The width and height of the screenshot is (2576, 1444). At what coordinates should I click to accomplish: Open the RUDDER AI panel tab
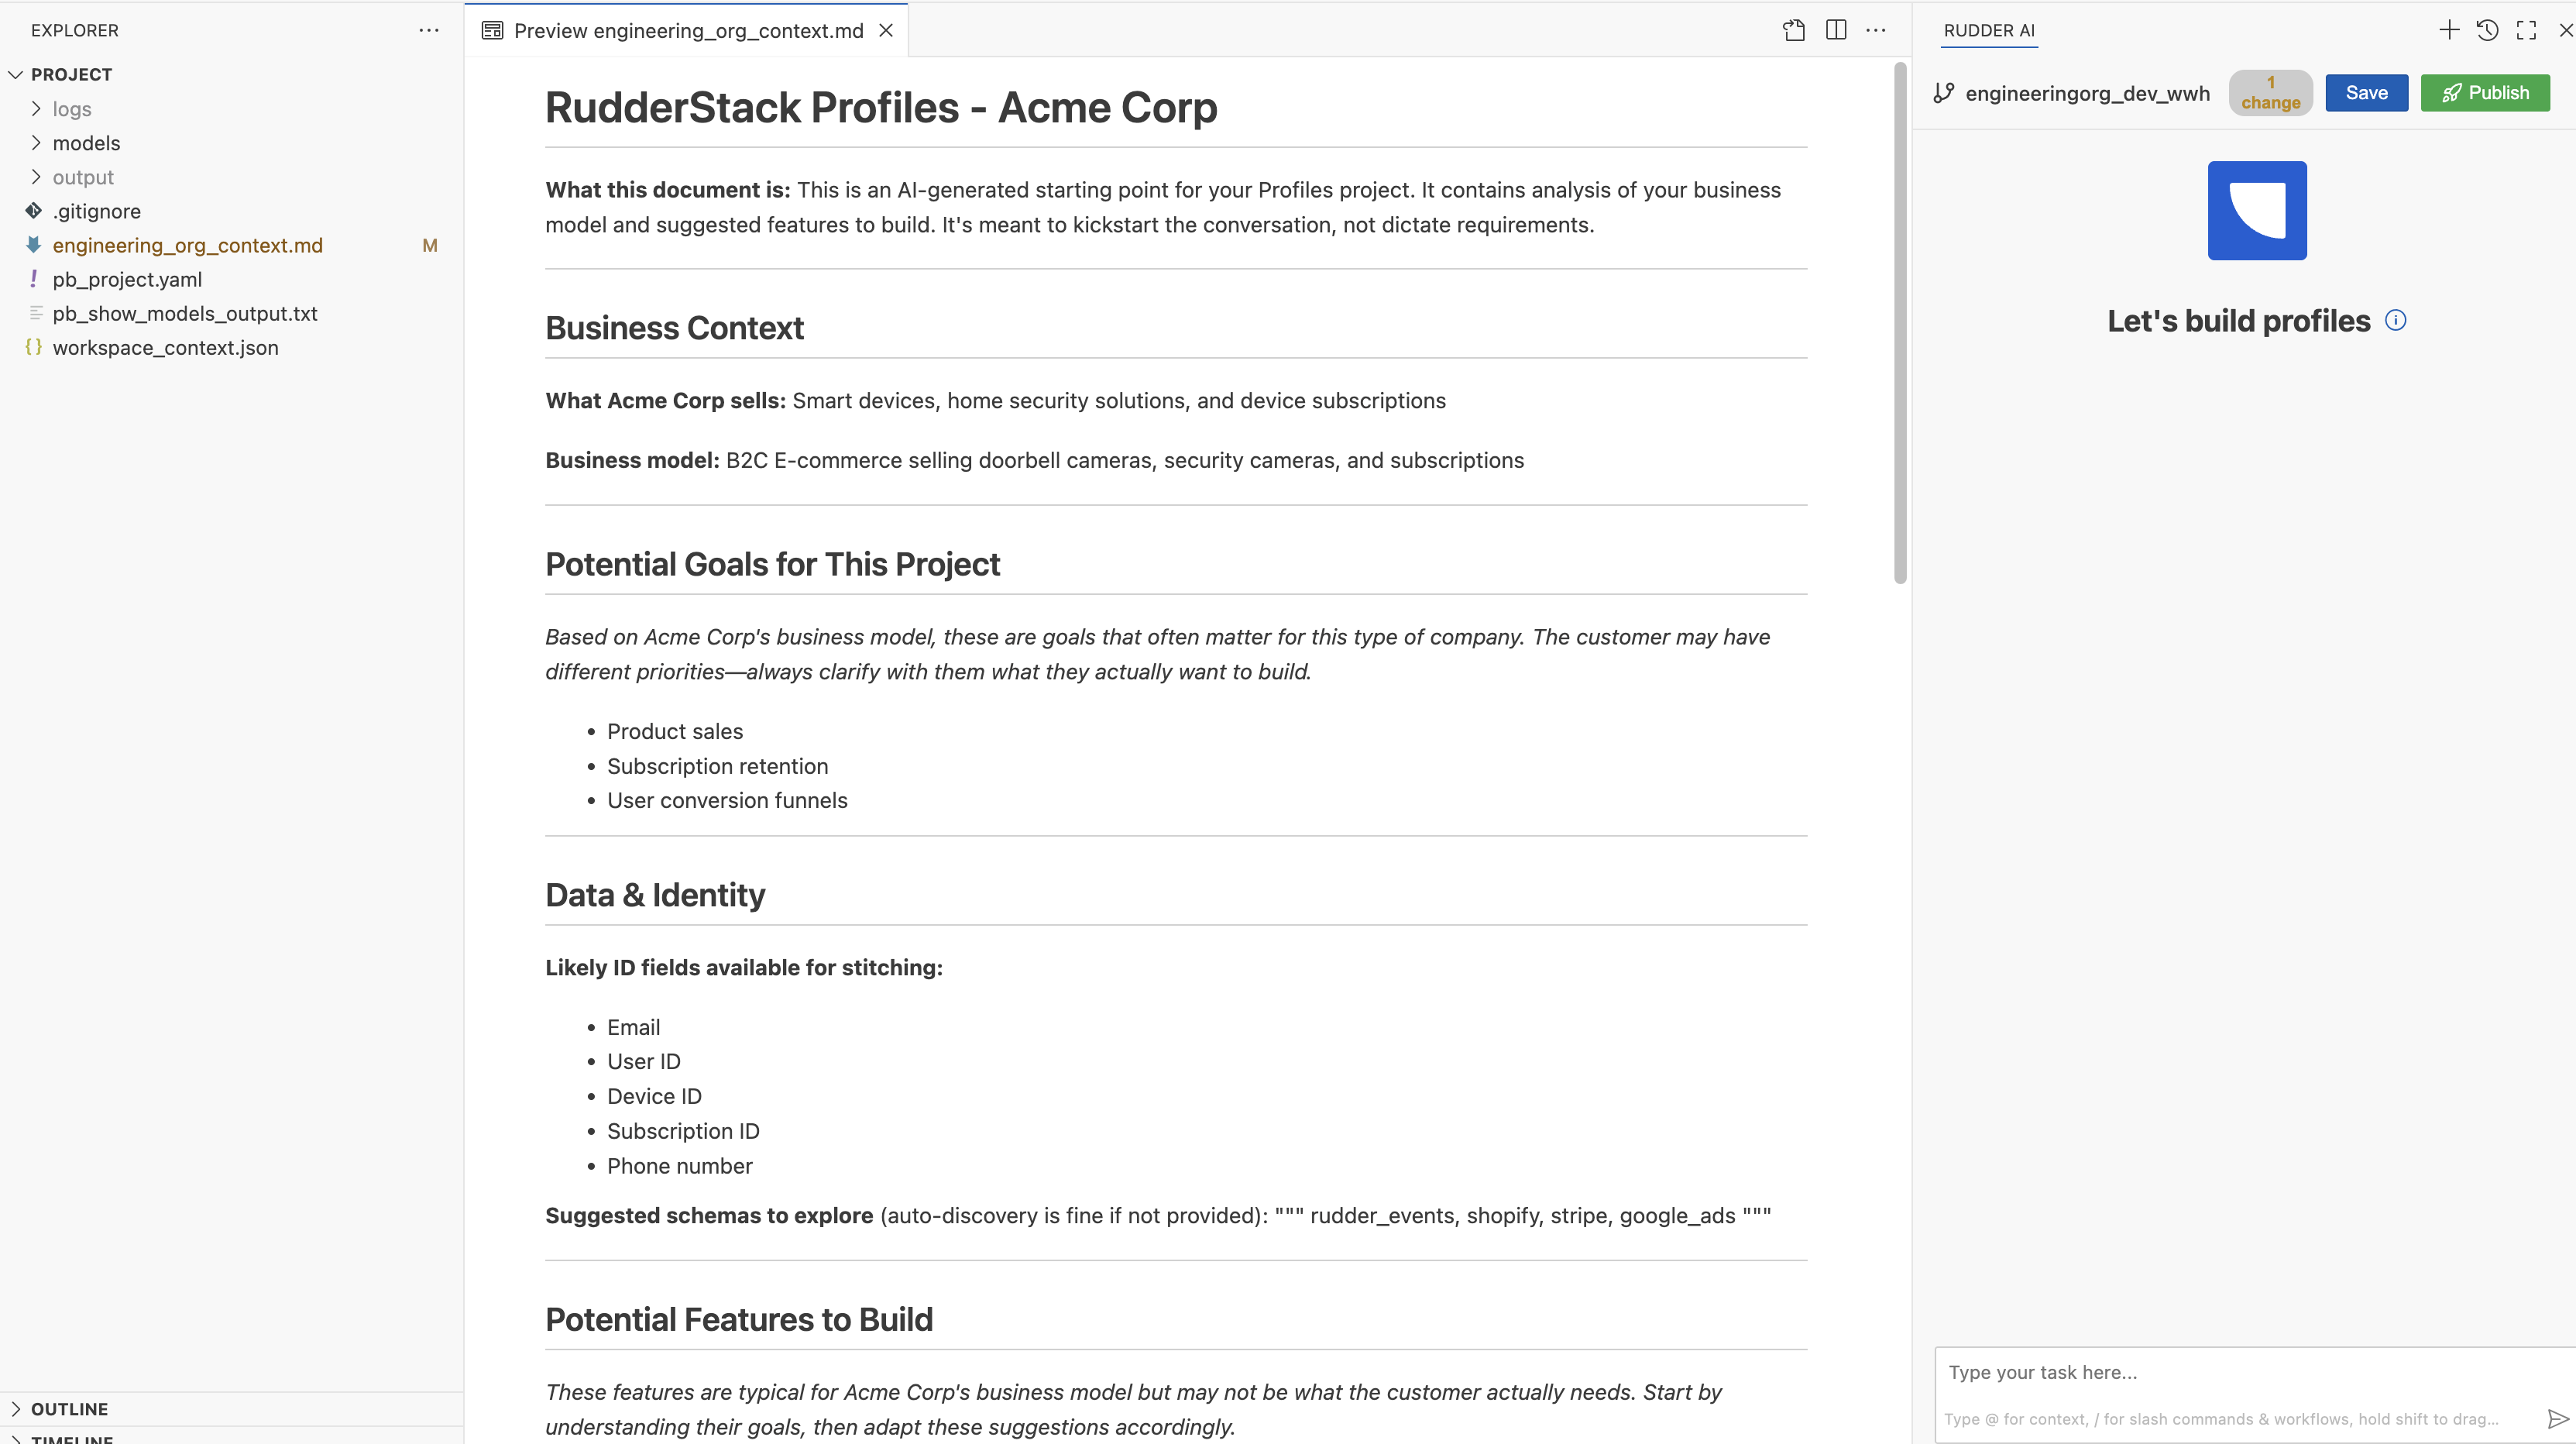(1989, 30)
